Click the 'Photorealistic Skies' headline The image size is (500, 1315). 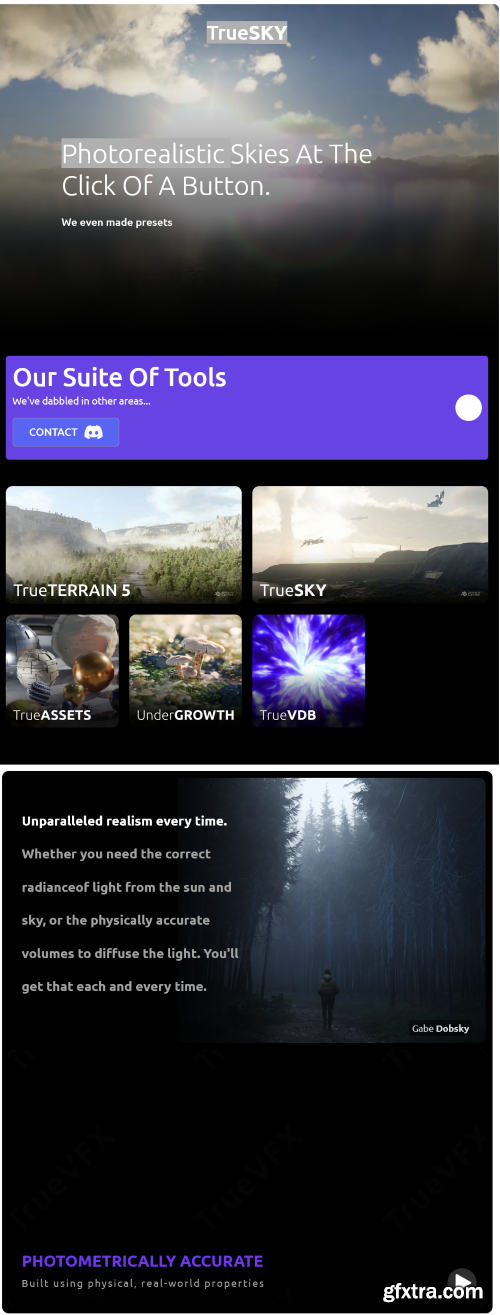coord(217,169)
